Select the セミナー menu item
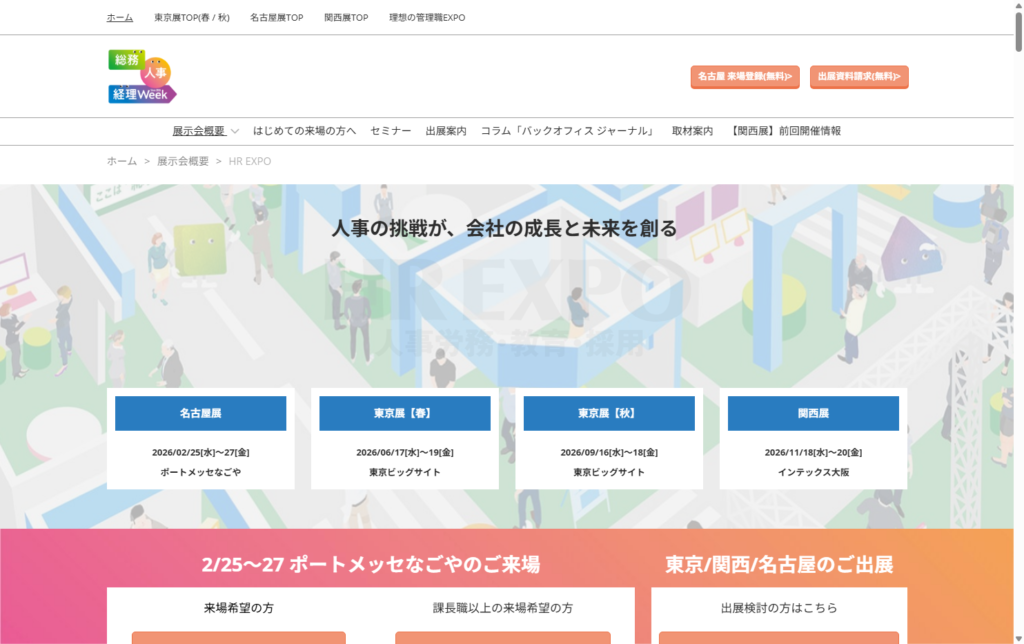The height and width of the screenshot is (644, 1024). [x=390, y=131]
